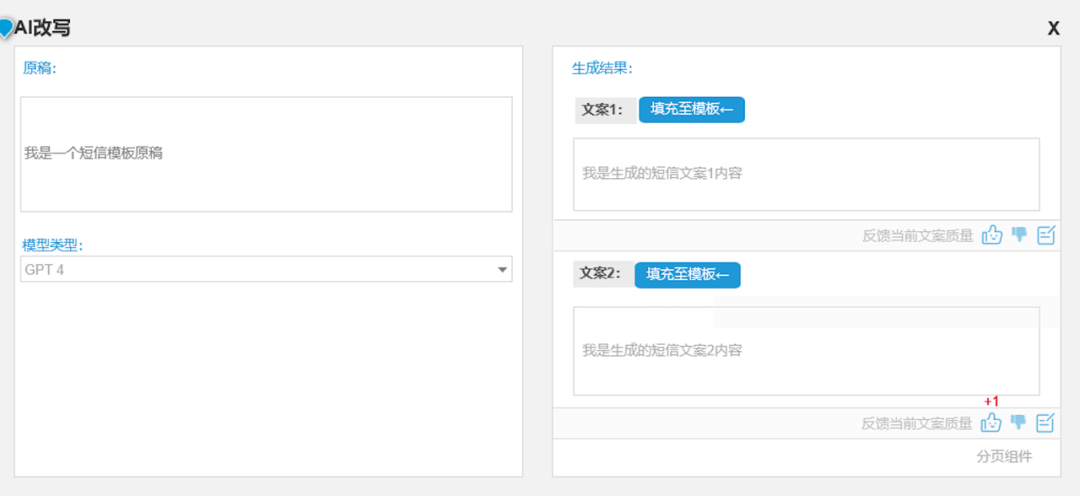Click into 文案1 generated text box

coord(806,174)
